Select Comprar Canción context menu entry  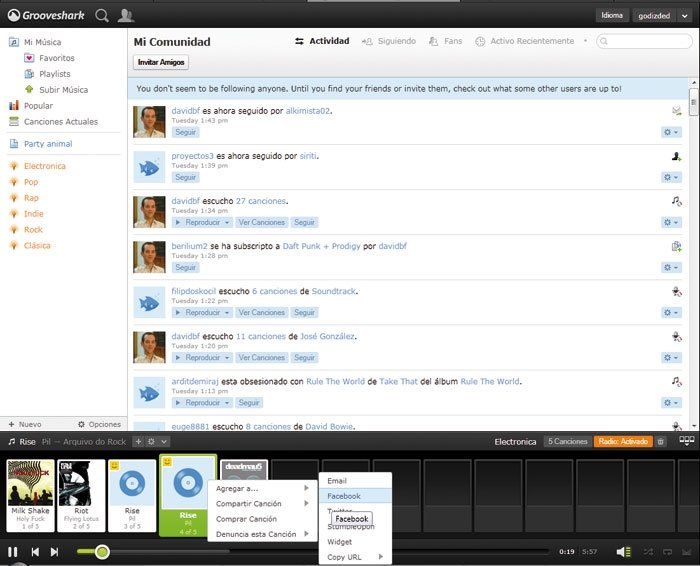tap(262, 519)
